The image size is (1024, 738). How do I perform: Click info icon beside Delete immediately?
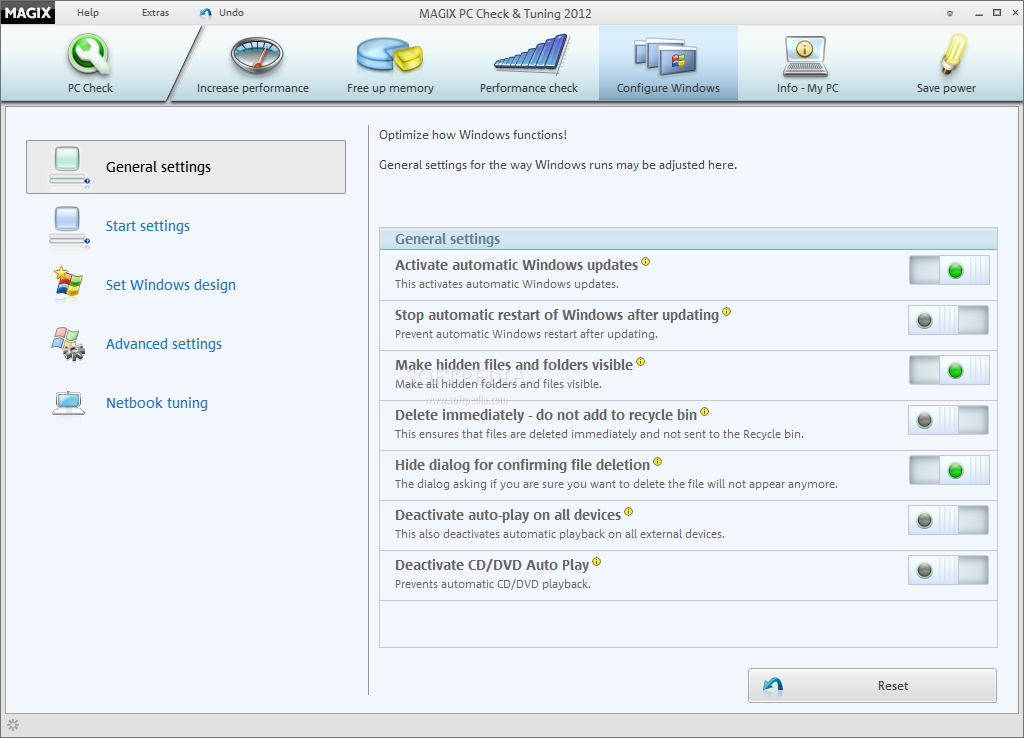705,411
